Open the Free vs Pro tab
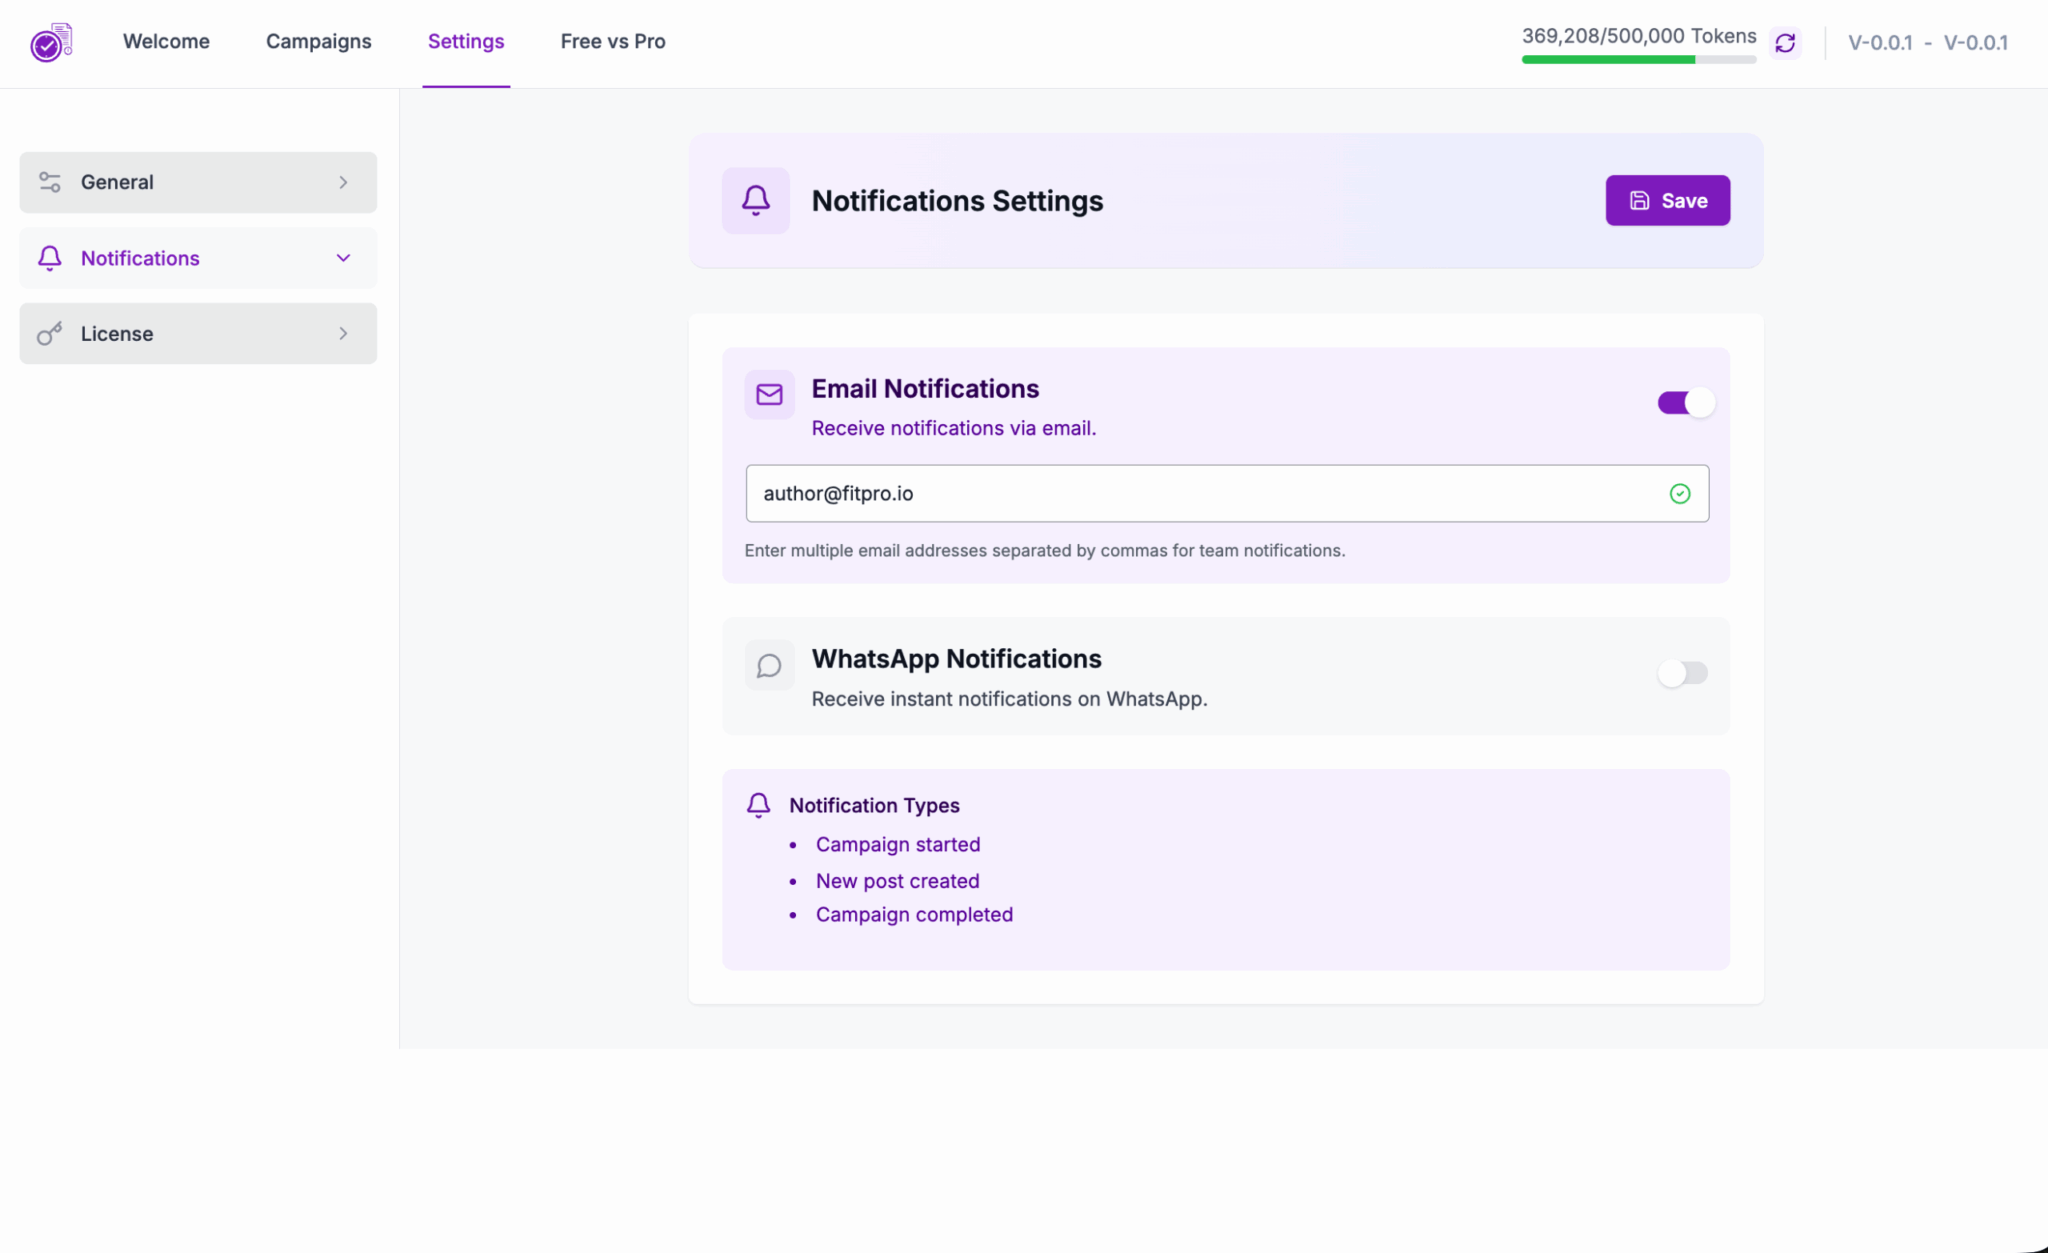2048x1253 pixels. [x=613, y=41]
